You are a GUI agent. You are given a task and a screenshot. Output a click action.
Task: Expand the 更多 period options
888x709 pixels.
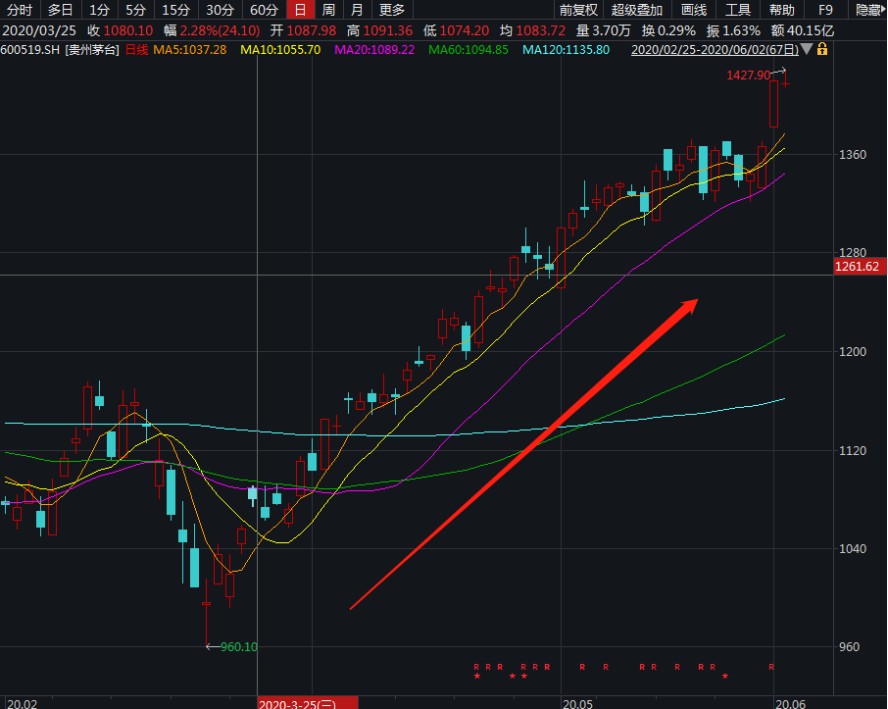point(392,10)
